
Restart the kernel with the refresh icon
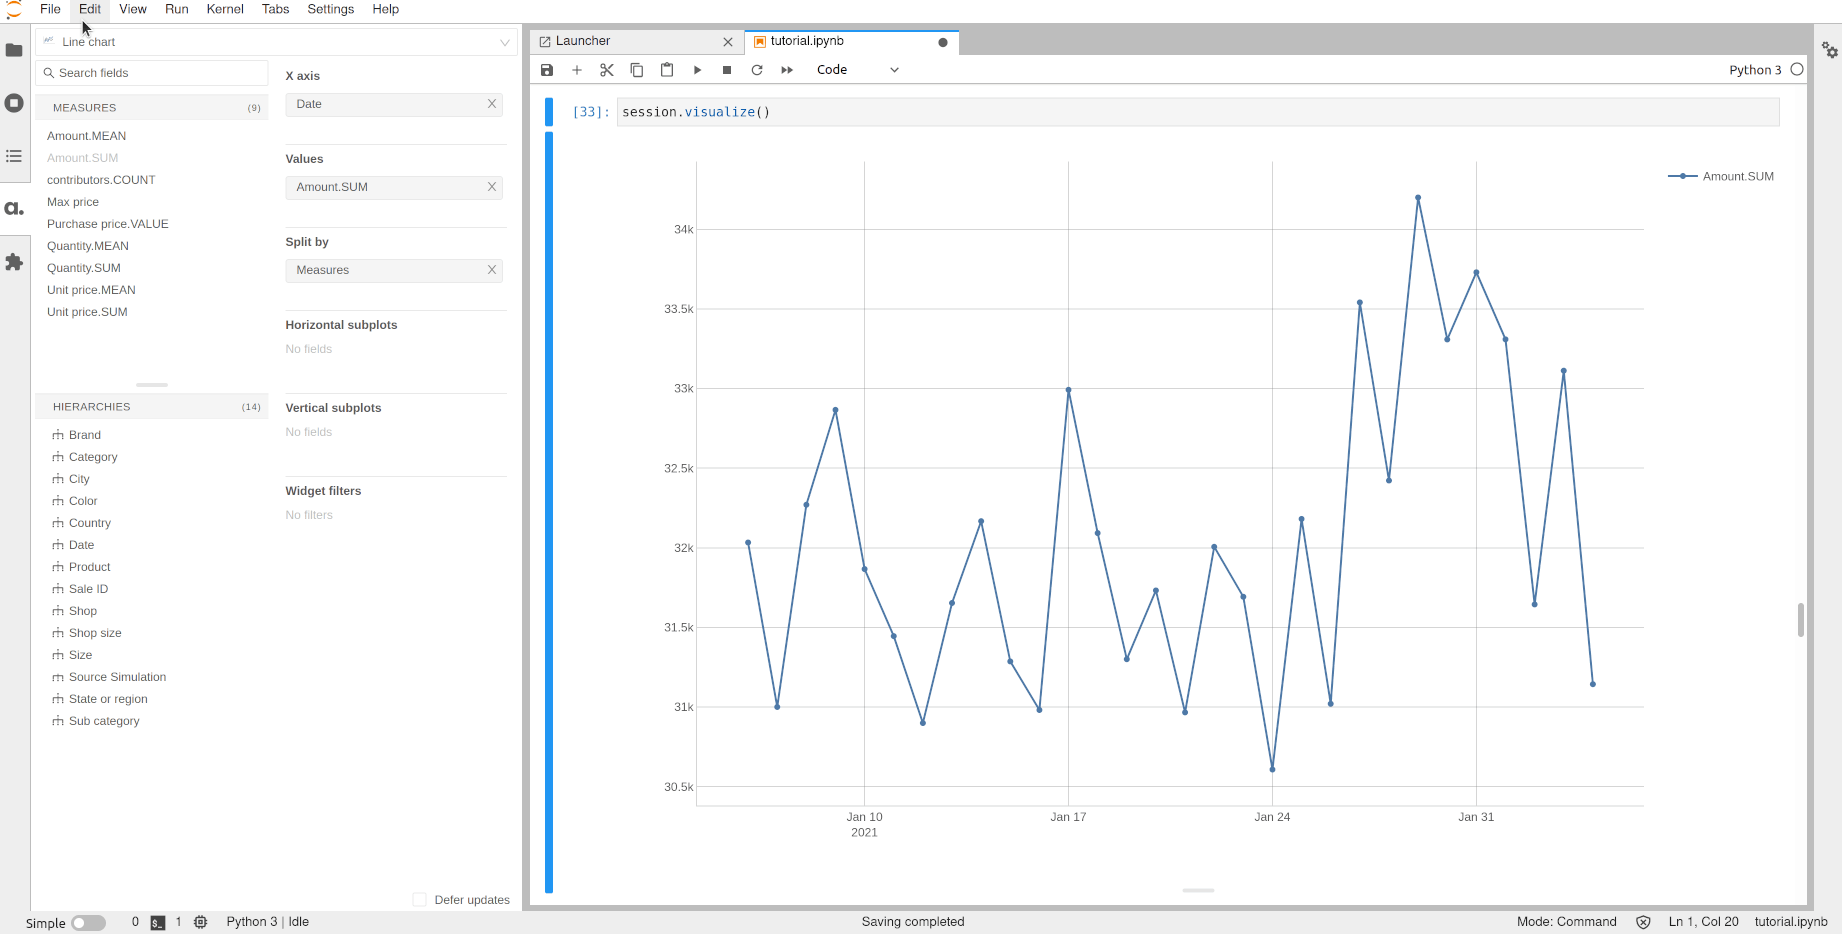click(757, 70)
